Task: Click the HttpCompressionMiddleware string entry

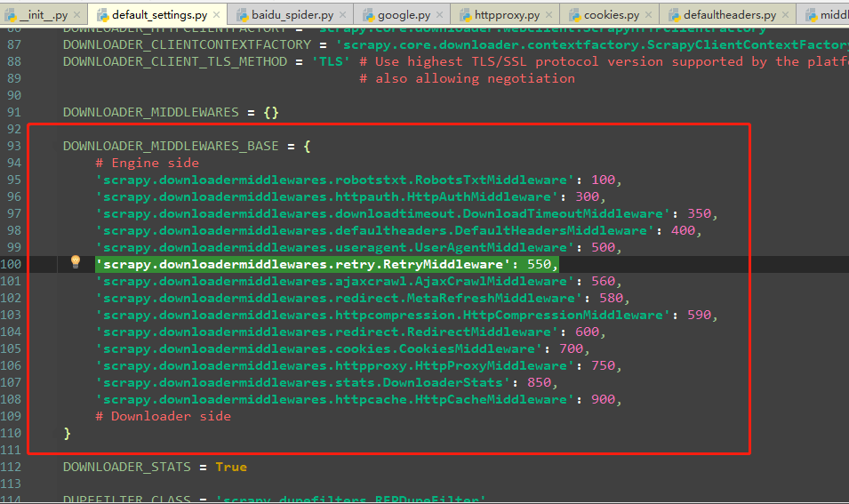Action: pos(383,315)
